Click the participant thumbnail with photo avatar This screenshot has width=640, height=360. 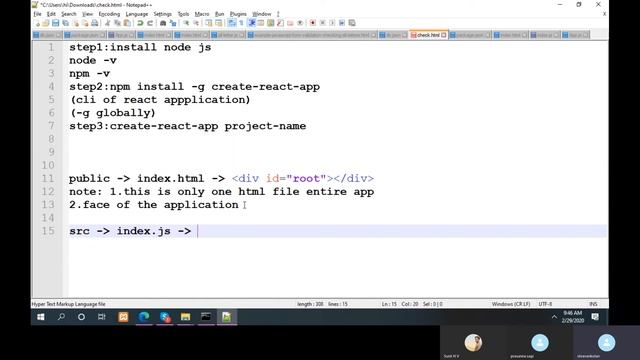click(473, 343)
